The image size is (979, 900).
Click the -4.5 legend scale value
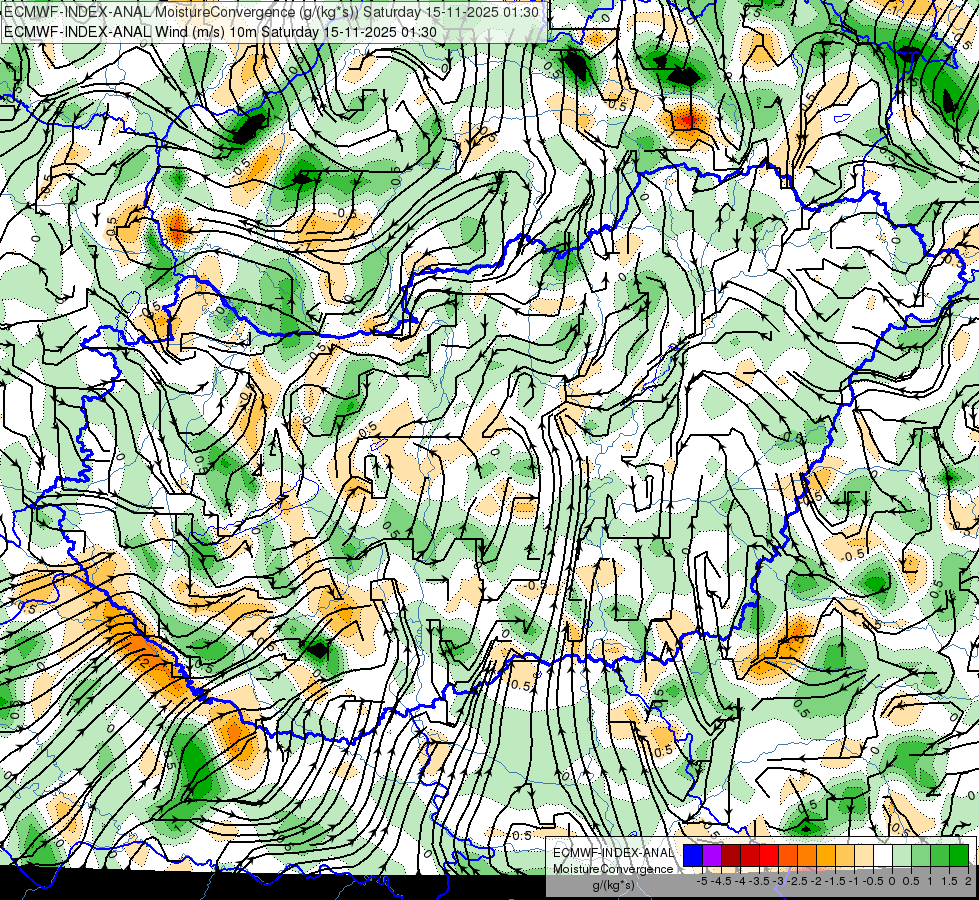[722, 881]
